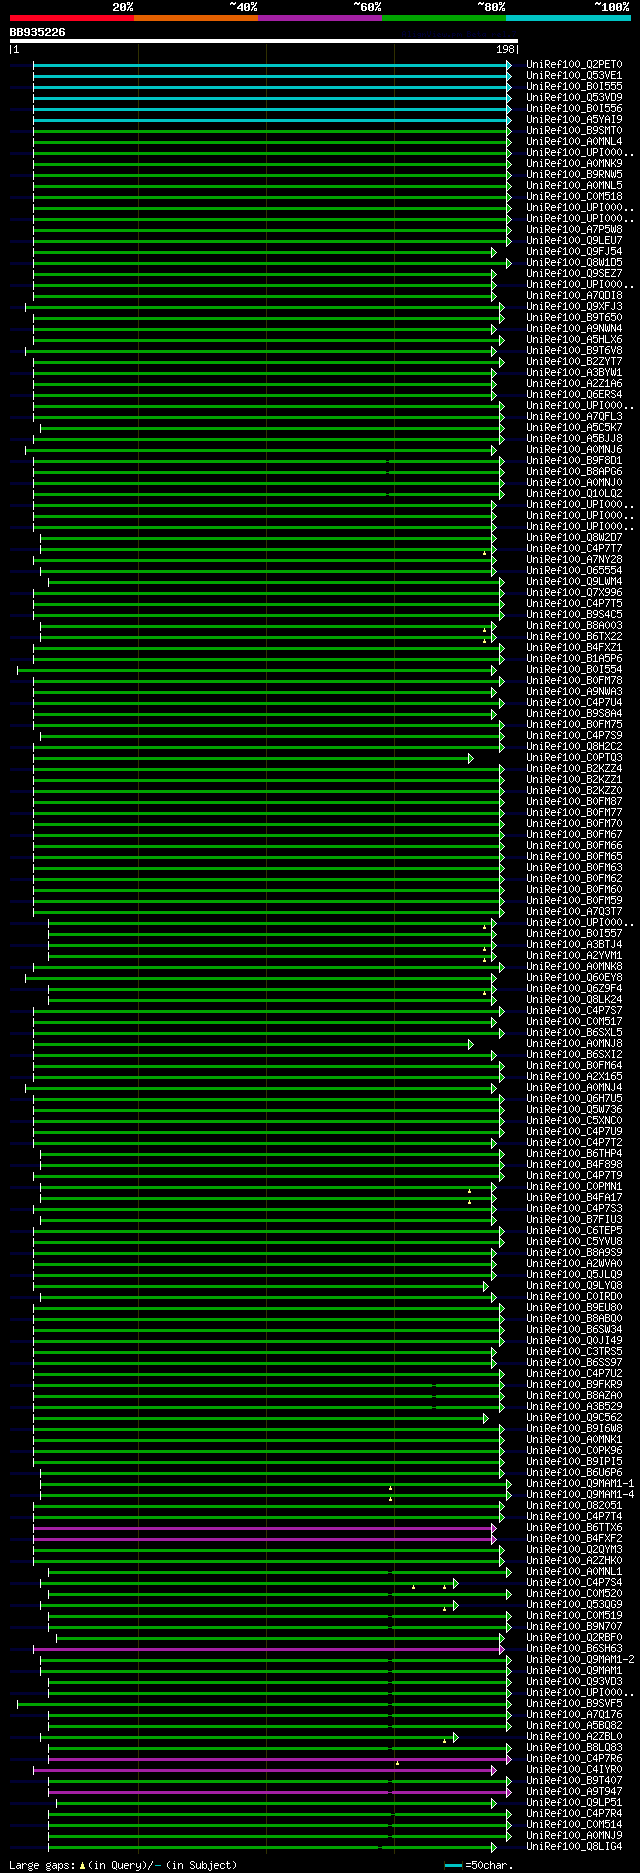
Task: Click the UniRef100_A0MNJ8 hit name
Action: point(574,1043)
